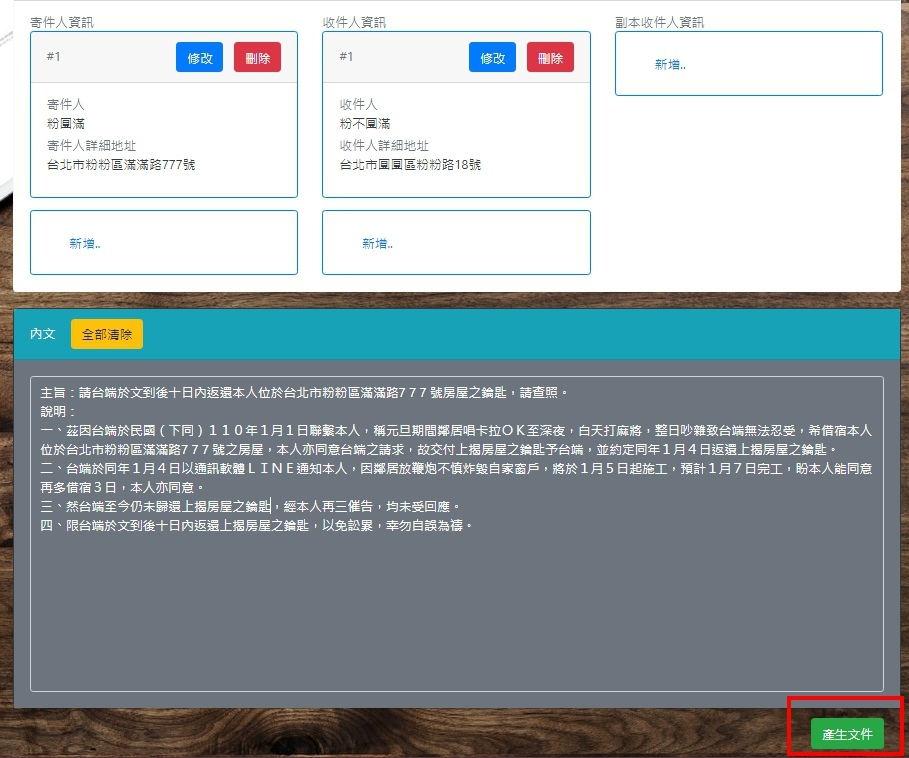909x758 pixels.
Task: Select recipient name 粉不圓滿
Action: (x=365, y=123)
